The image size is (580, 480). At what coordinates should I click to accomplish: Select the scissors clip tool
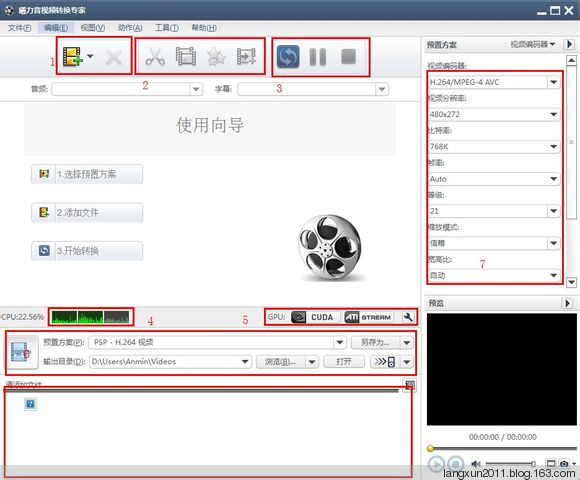tap(155, 57)
